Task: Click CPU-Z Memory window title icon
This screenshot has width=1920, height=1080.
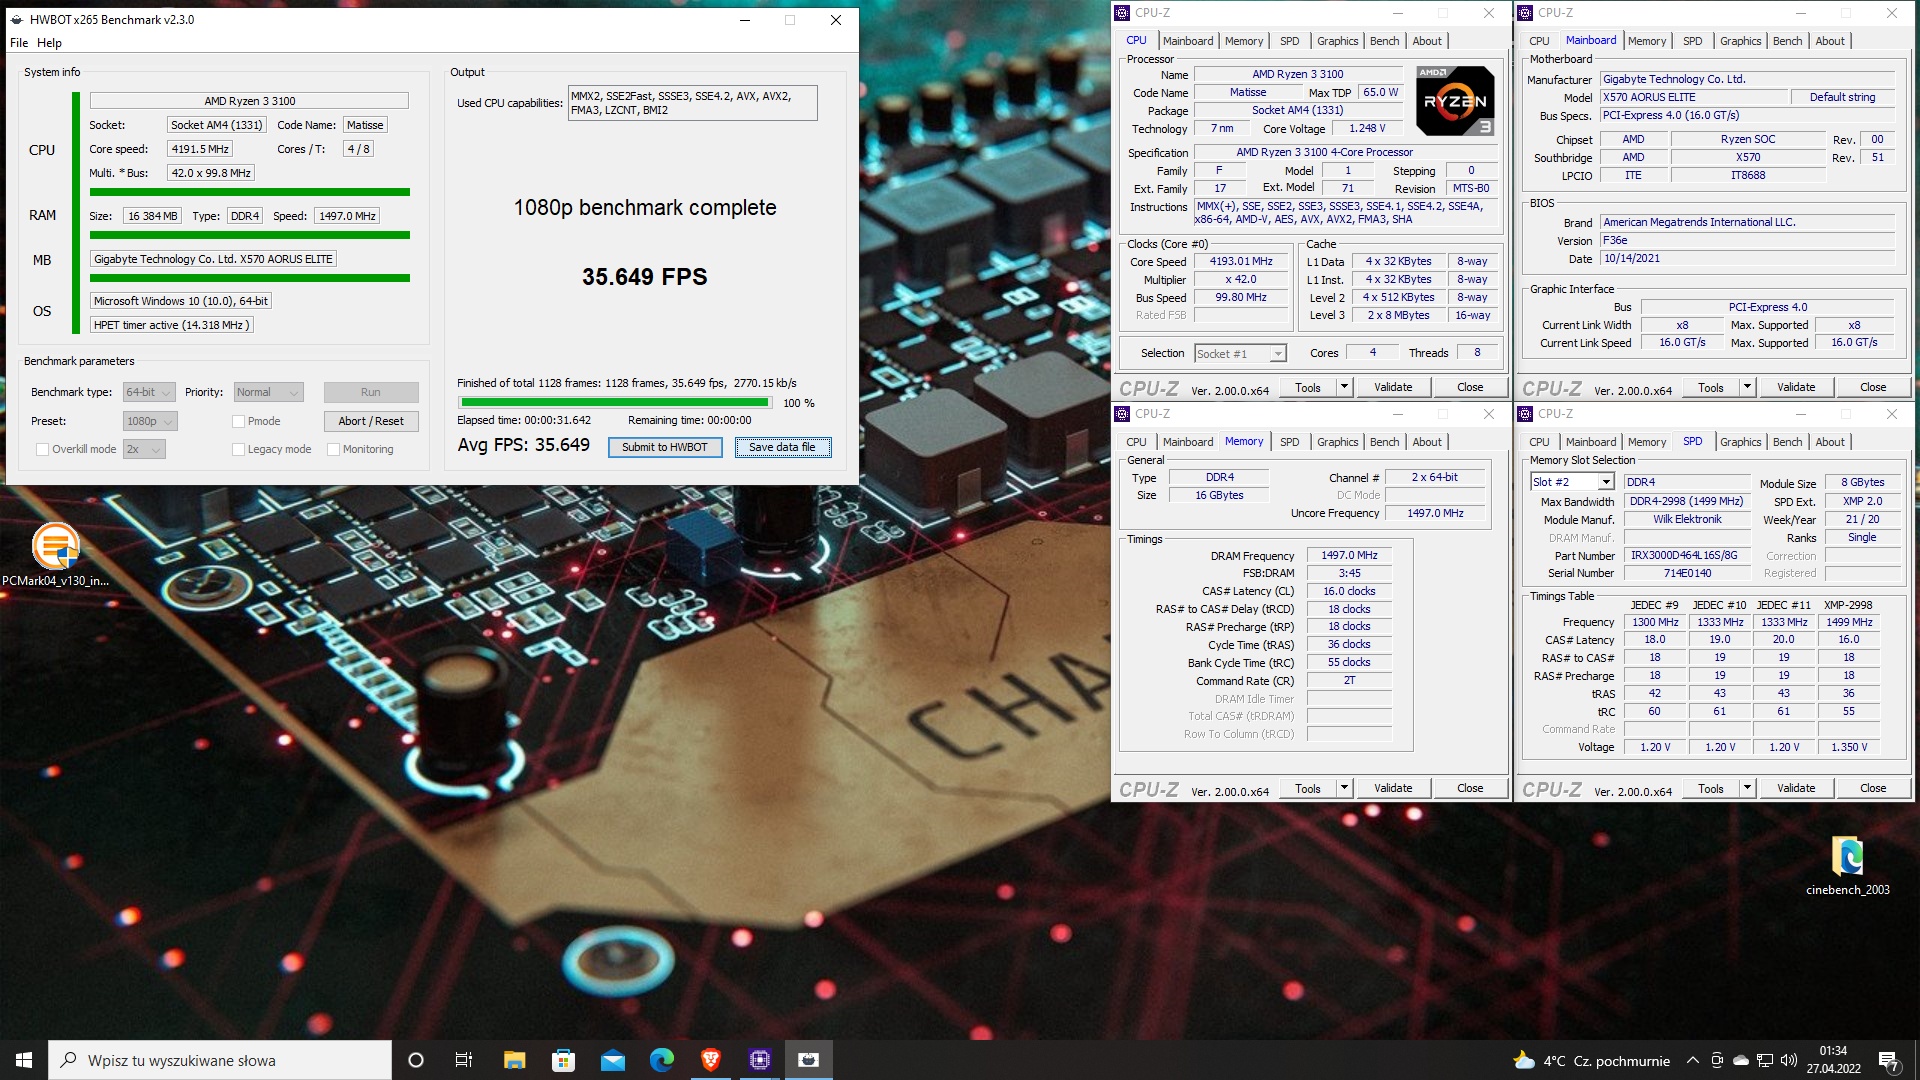Action: point(1122,414)
